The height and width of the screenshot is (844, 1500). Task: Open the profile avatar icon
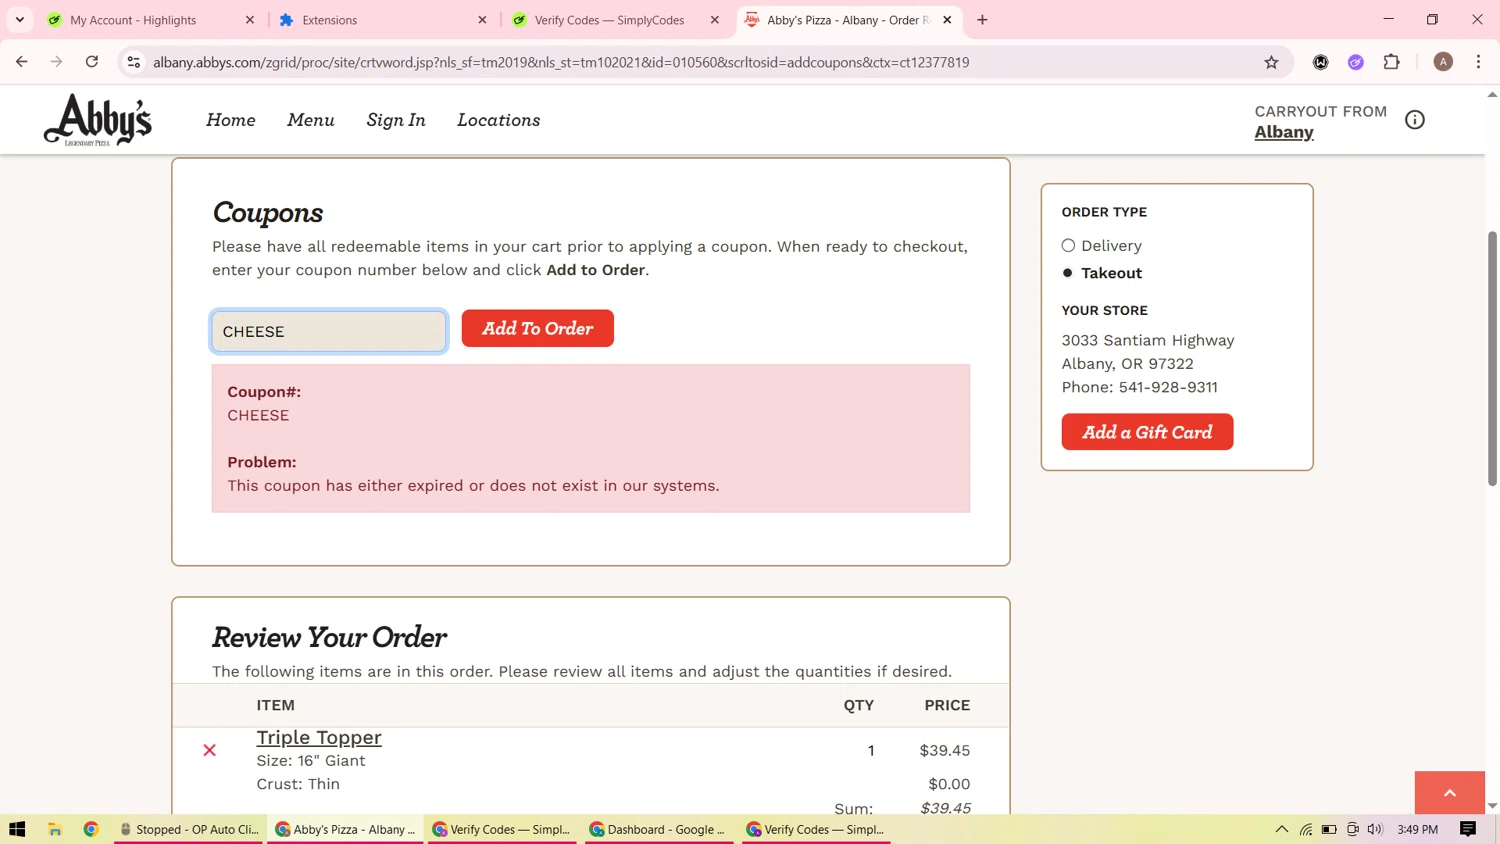[1442, 62]
